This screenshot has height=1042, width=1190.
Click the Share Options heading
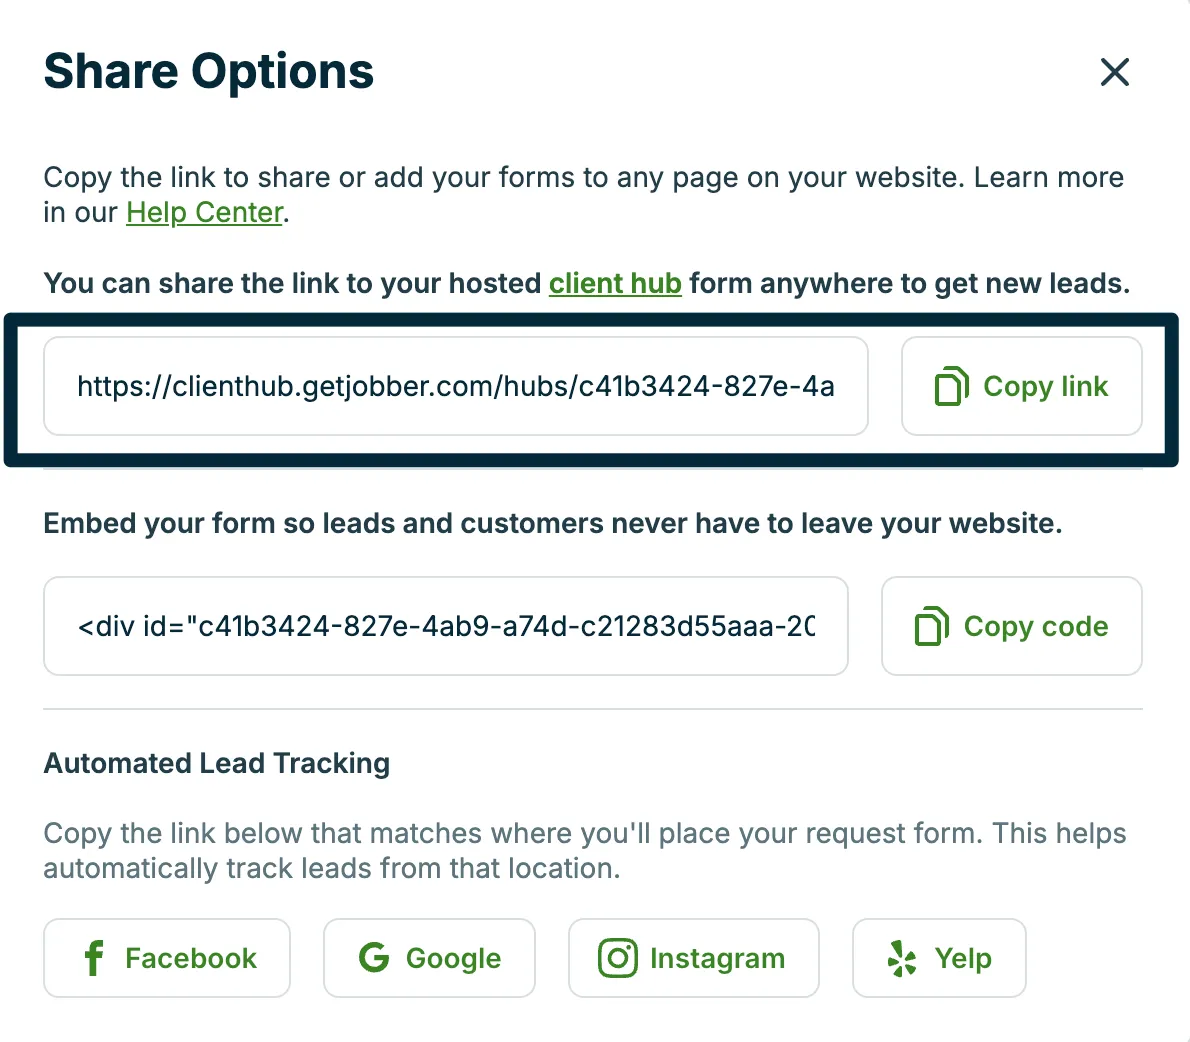click(209, 71)
